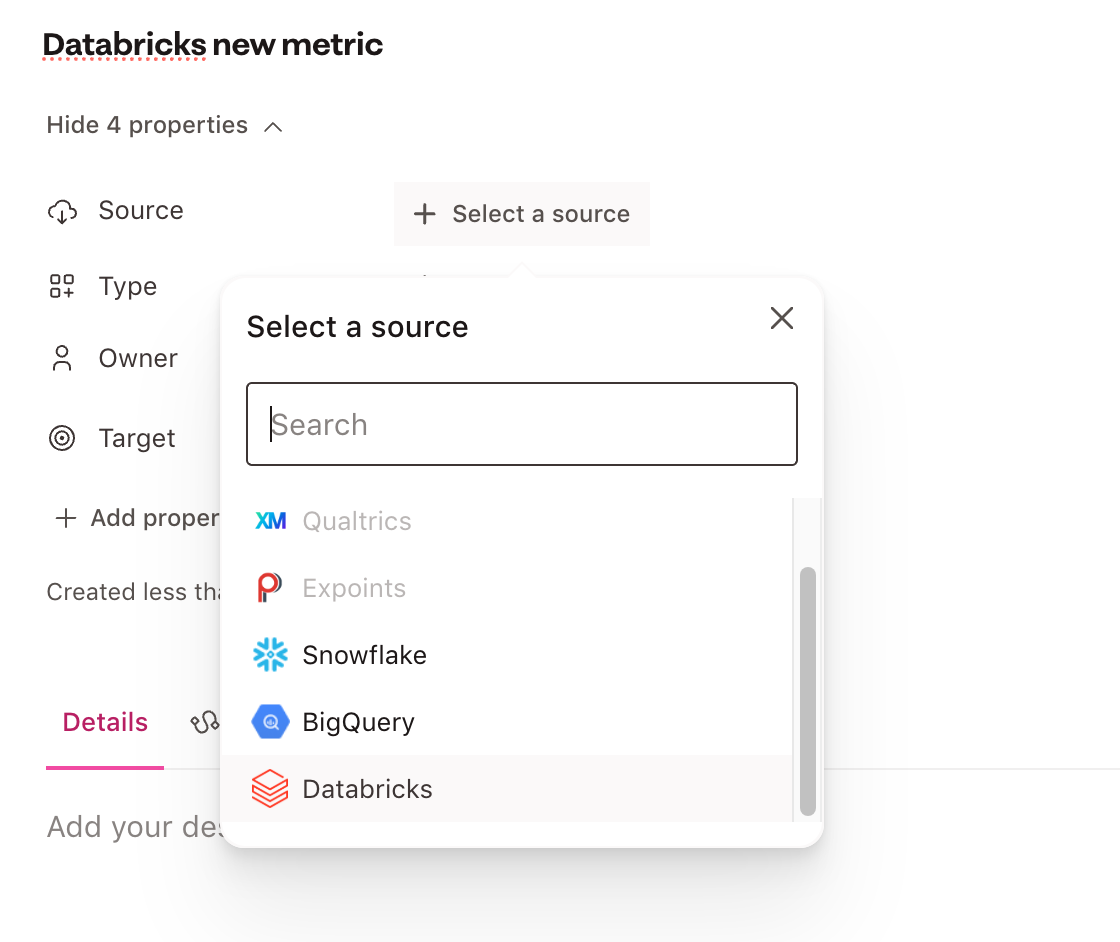Close the Select a source popup

pyautogui.click(x=782, y=319)
